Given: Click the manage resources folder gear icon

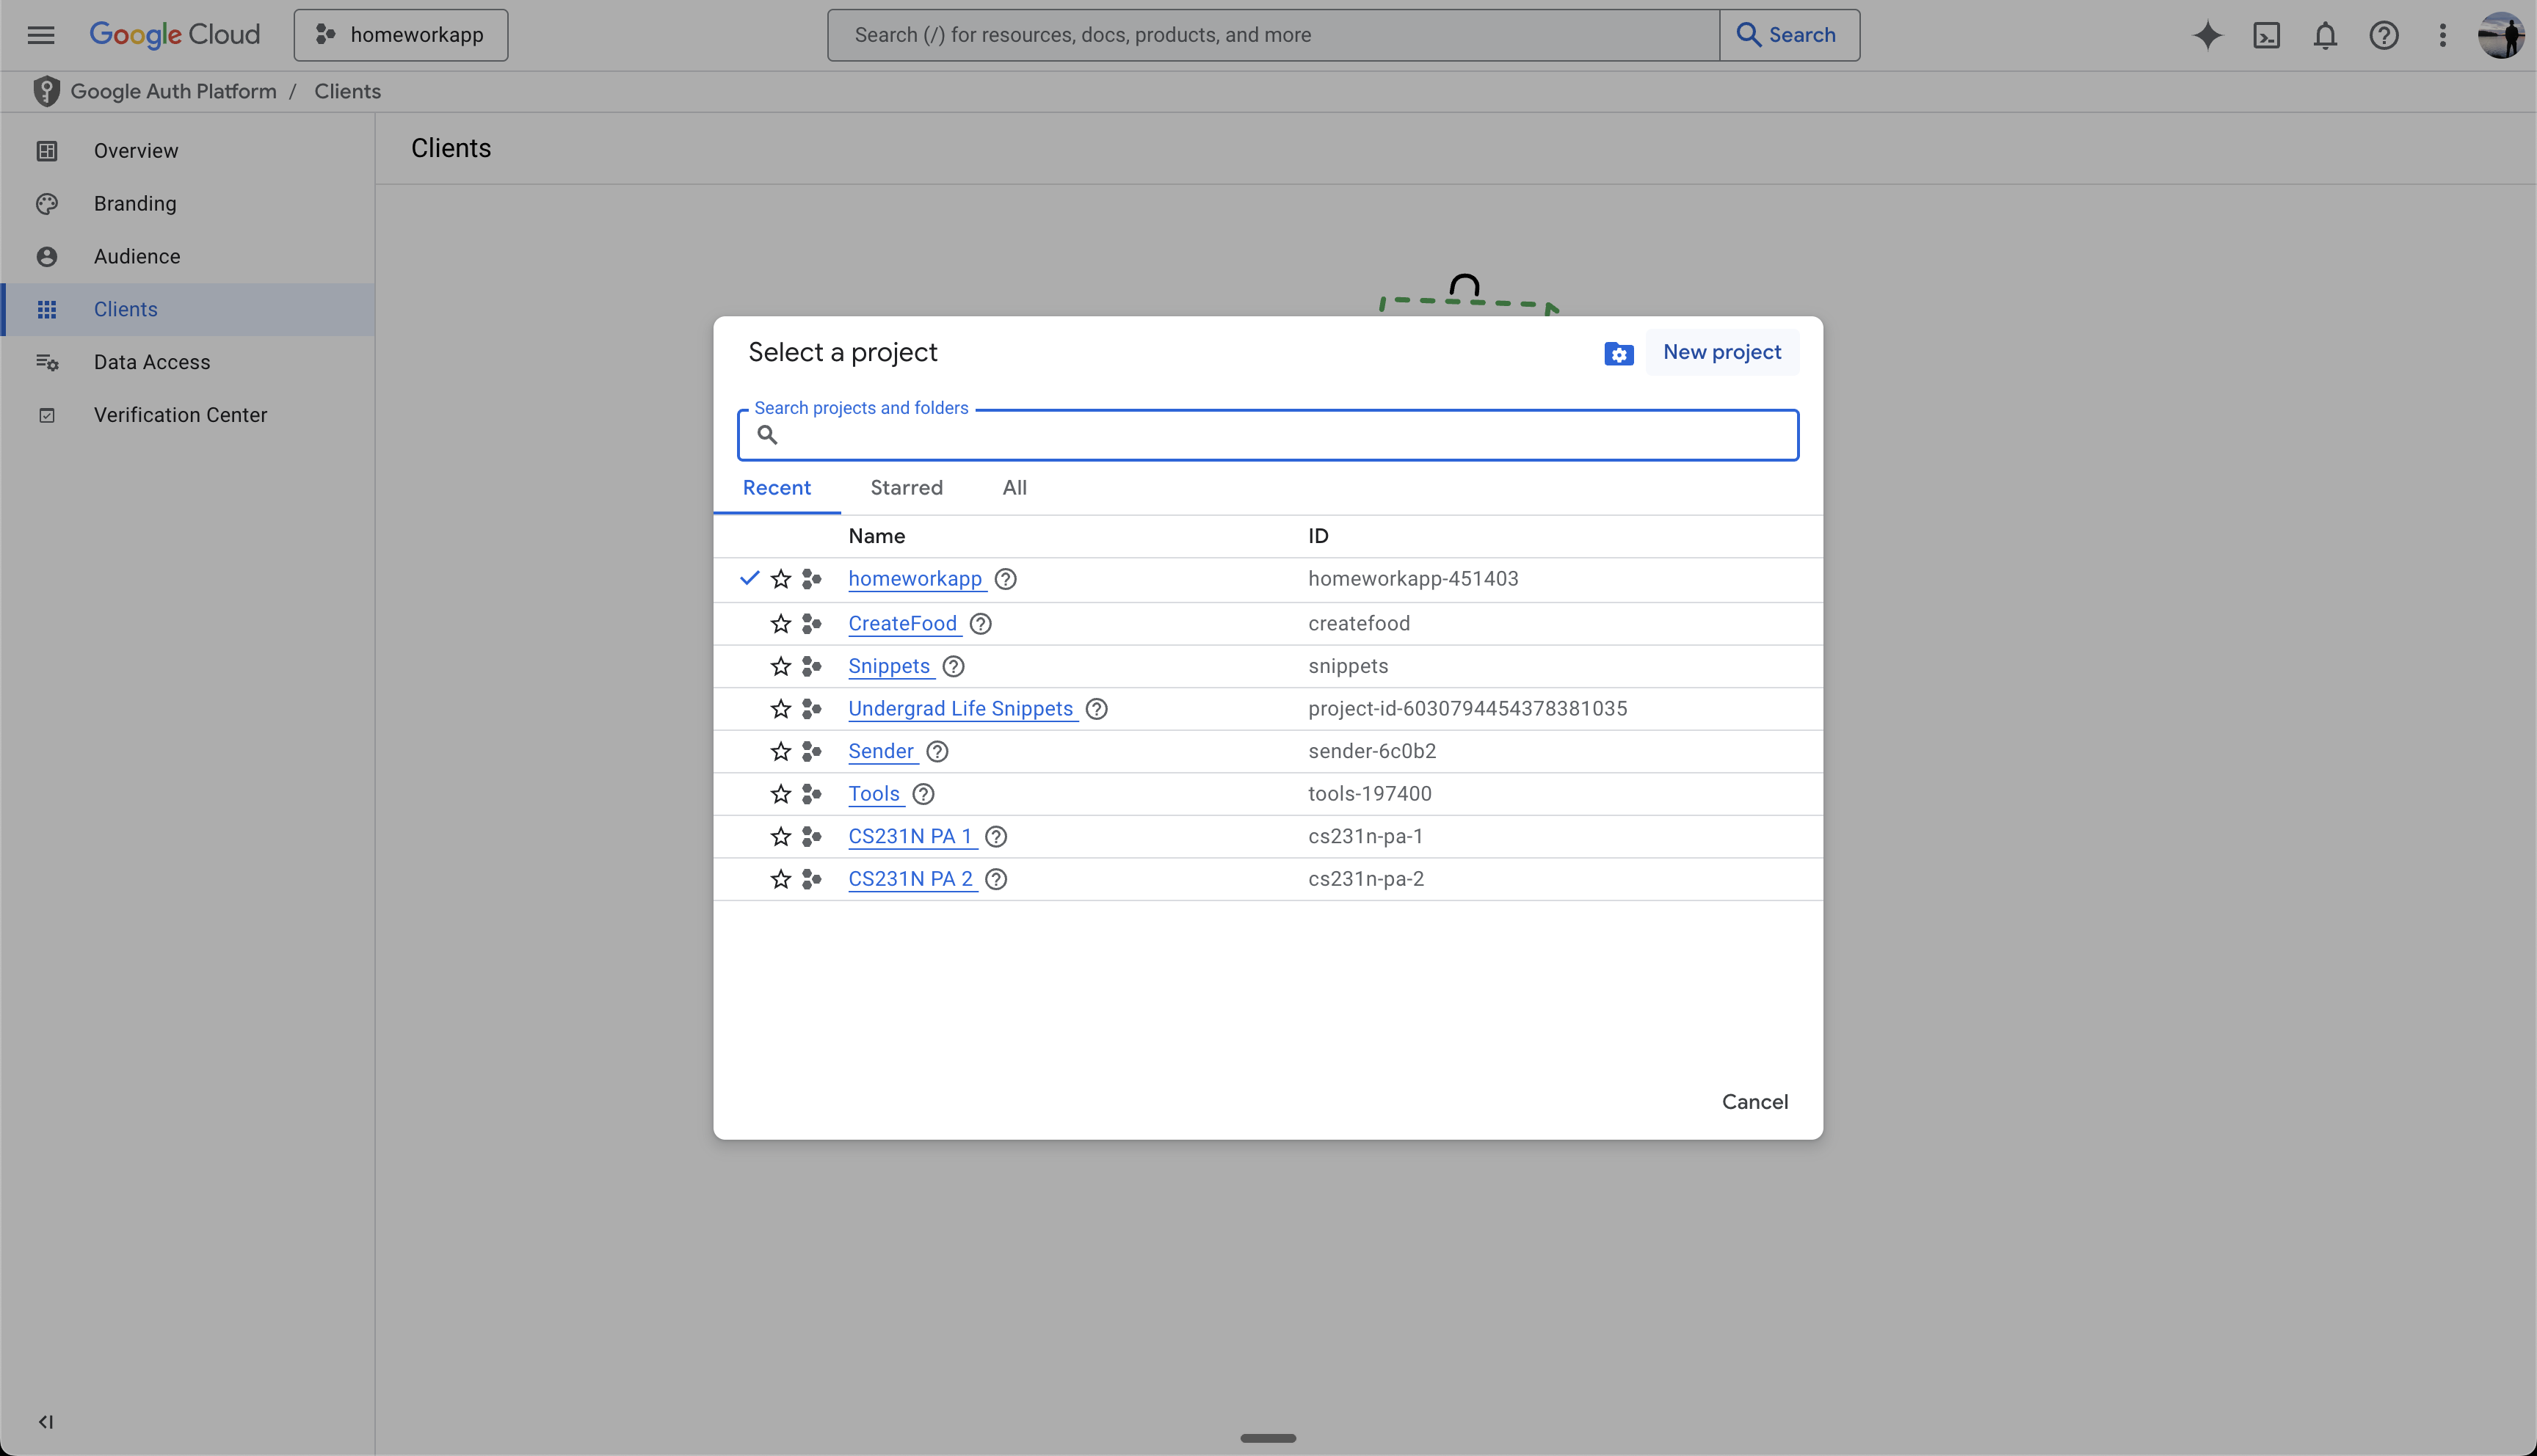Looking at the screenshot, I should tap(1618, 354).
